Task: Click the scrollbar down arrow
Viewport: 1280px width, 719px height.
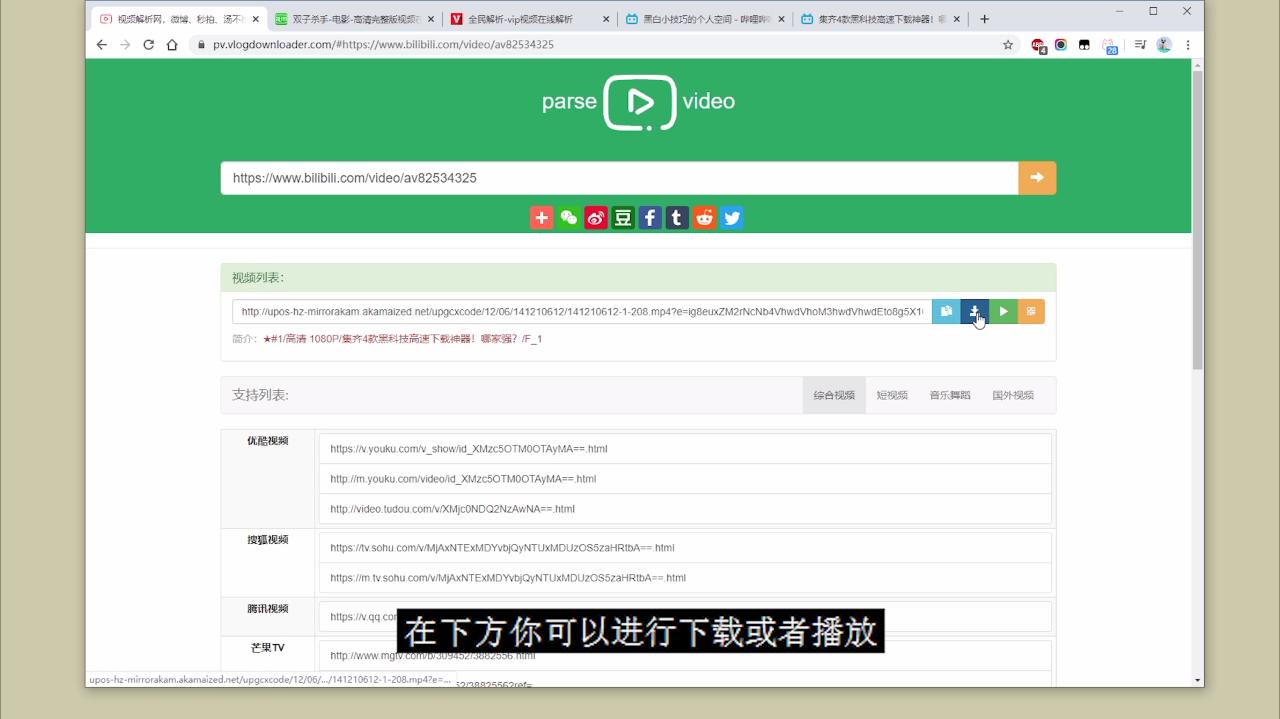Action: [x=1197, y=680]
